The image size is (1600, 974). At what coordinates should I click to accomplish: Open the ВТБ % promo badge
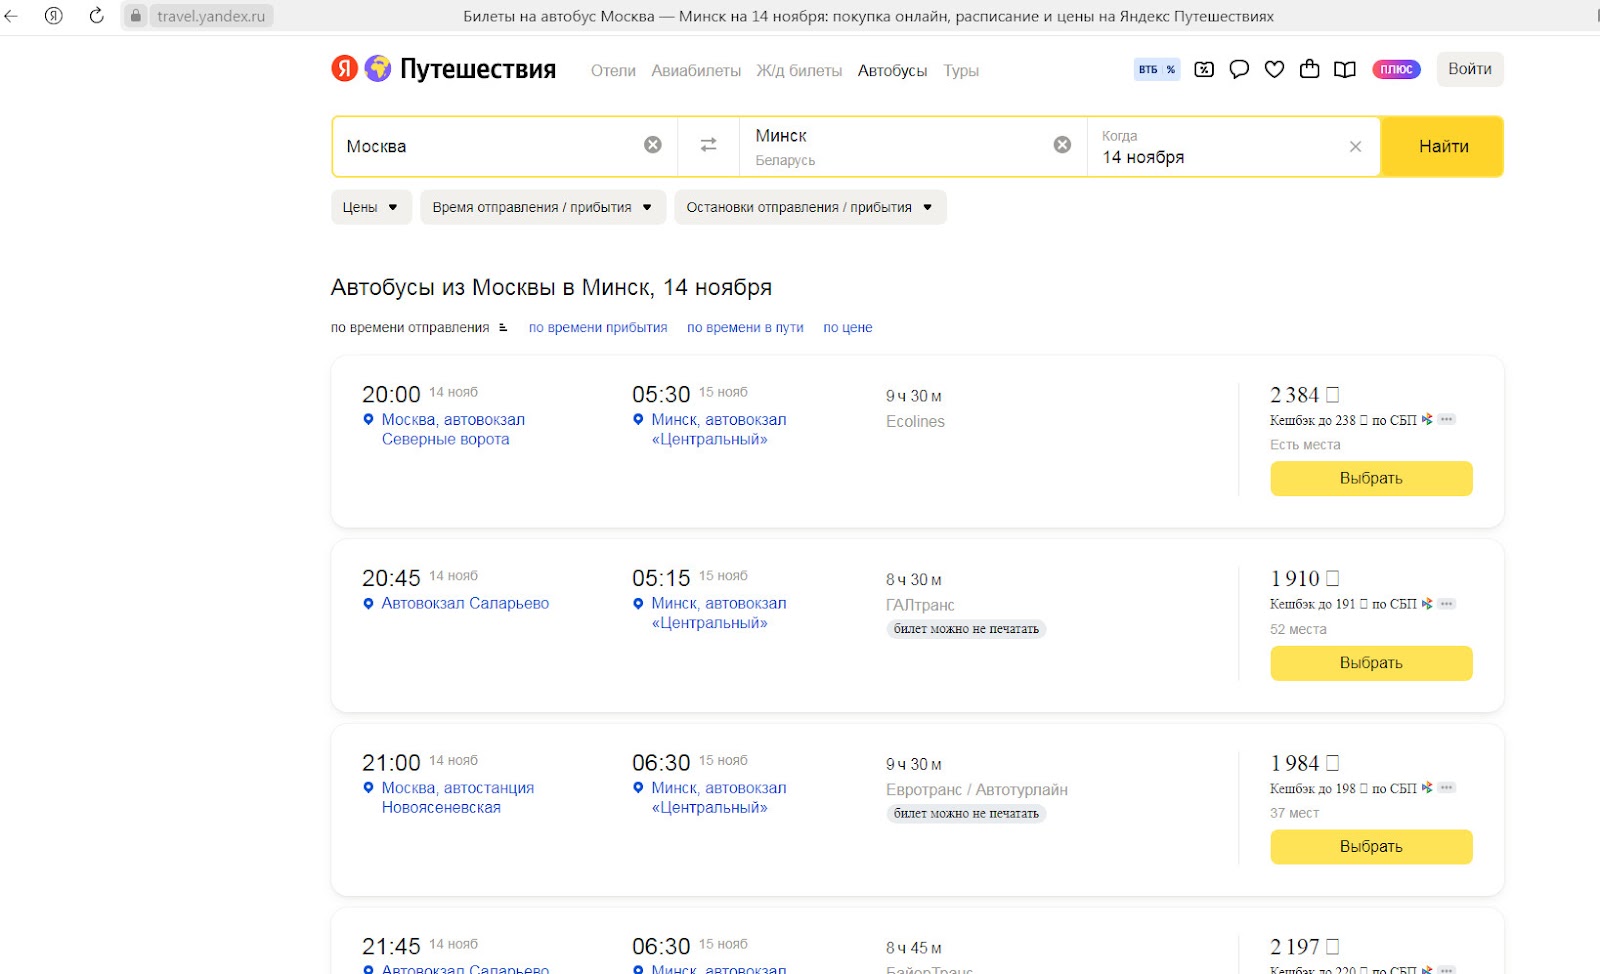pos(1156,69)
